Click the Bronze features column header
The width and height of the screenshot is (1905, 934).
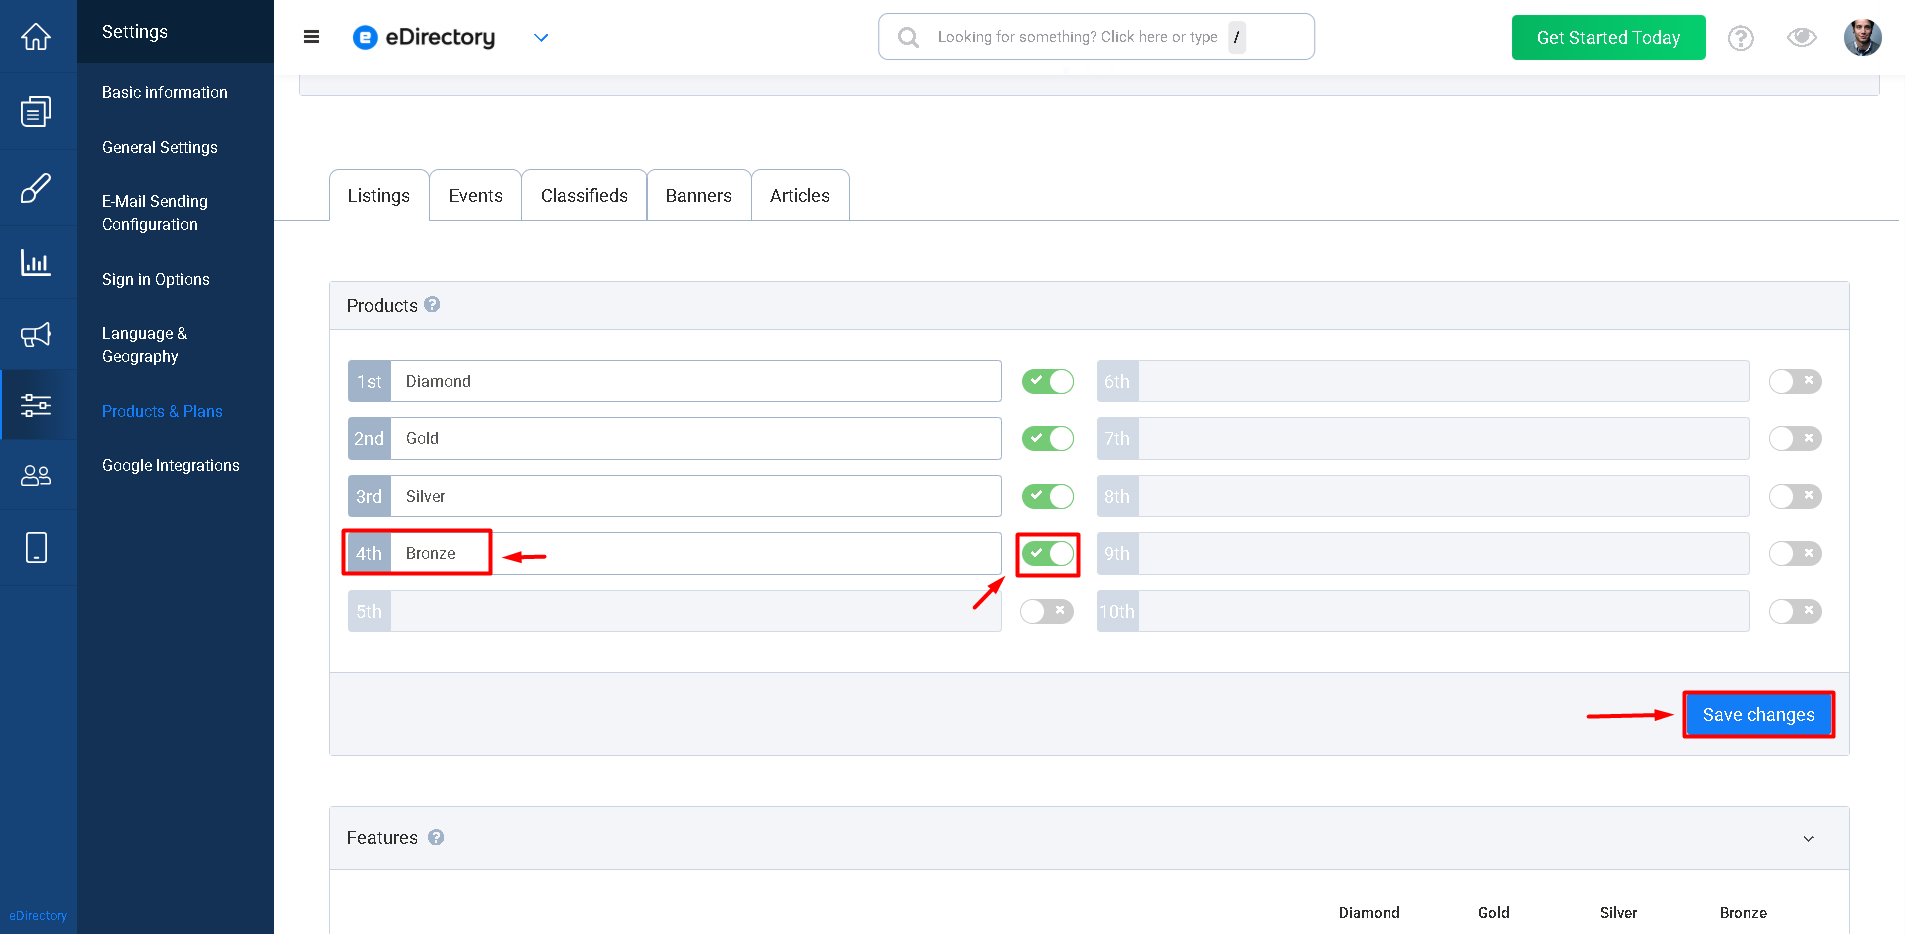point(1743,913)
